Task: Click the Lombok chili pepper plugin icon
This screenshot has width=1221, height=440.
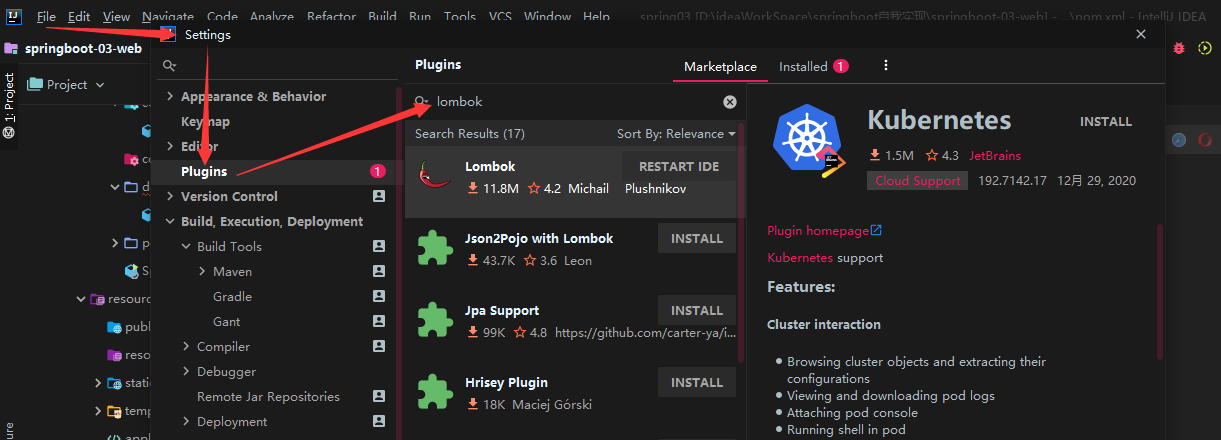Action: (435, 177)
